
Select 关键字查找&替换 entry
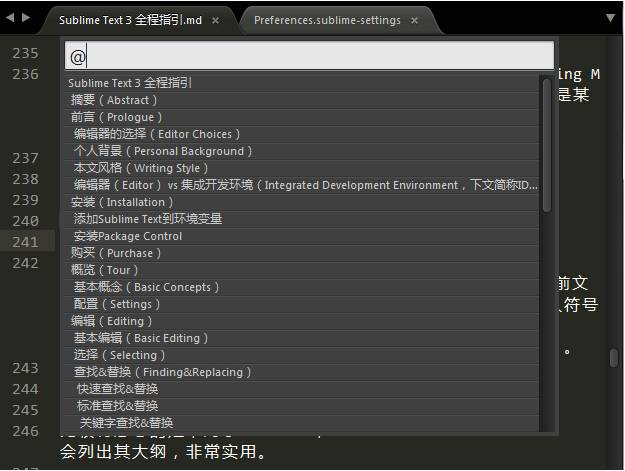(x=301, y=423)
